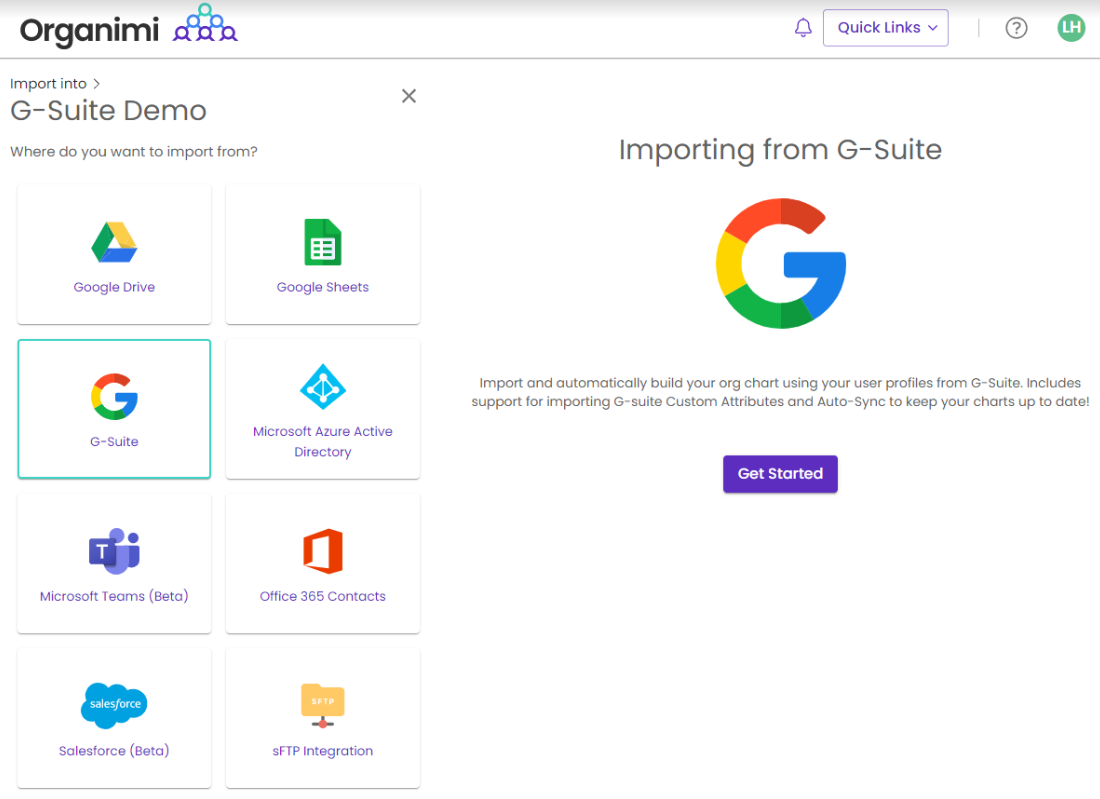The height and width of the screenshot is (799, 1100).
Task: Click the Organimi logo
Action: [128, 28]
